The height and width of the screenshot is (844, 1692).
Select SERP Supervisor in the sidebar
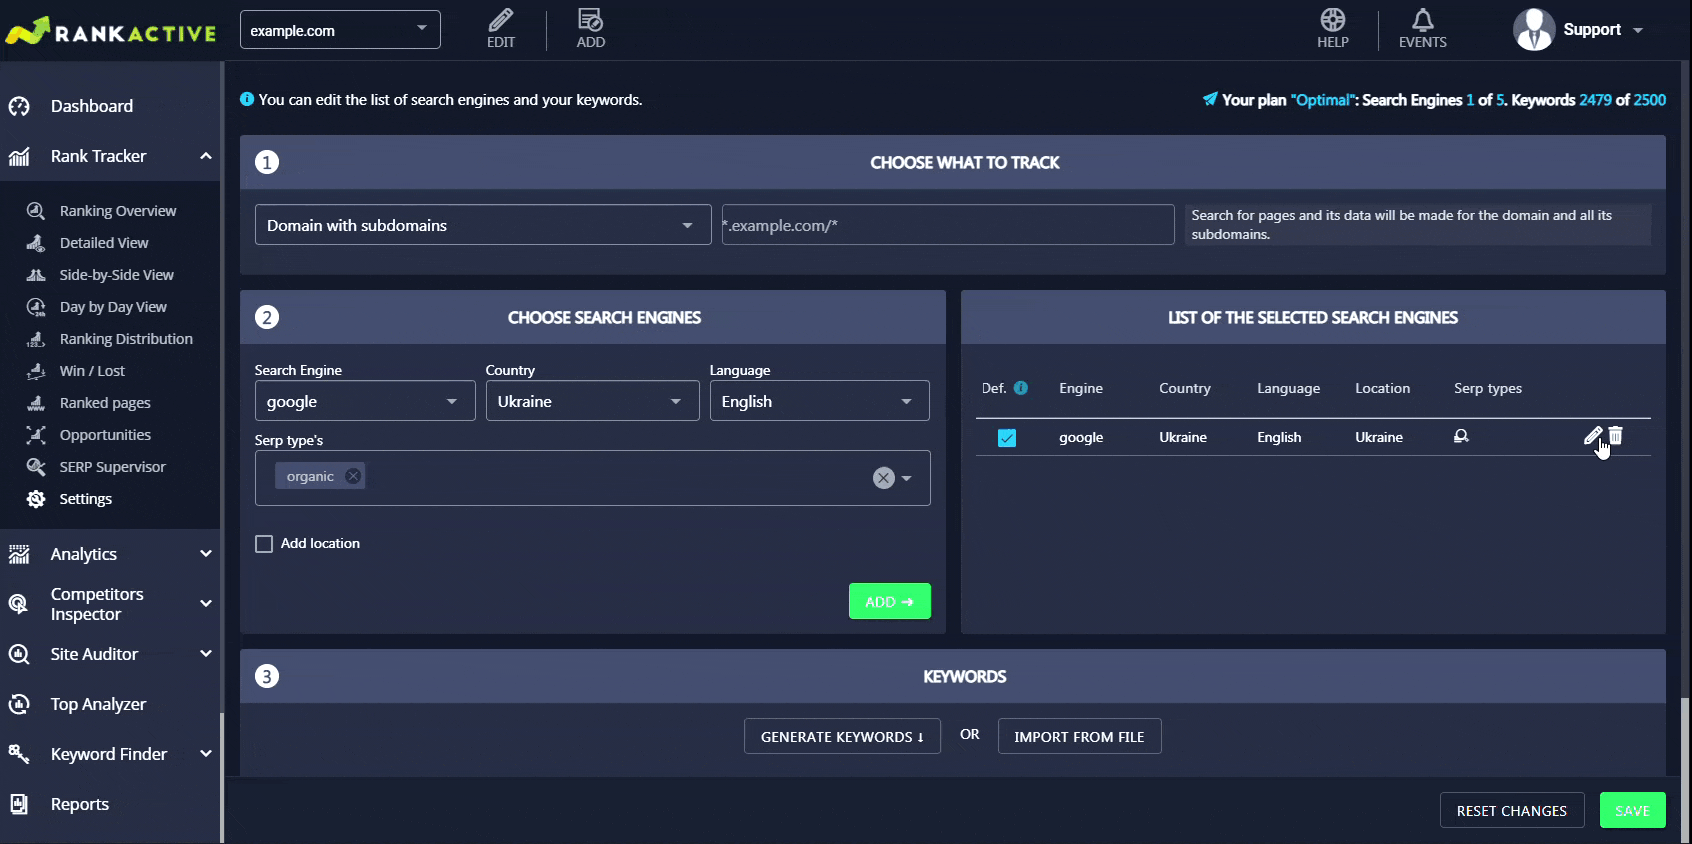pos(112,467)
